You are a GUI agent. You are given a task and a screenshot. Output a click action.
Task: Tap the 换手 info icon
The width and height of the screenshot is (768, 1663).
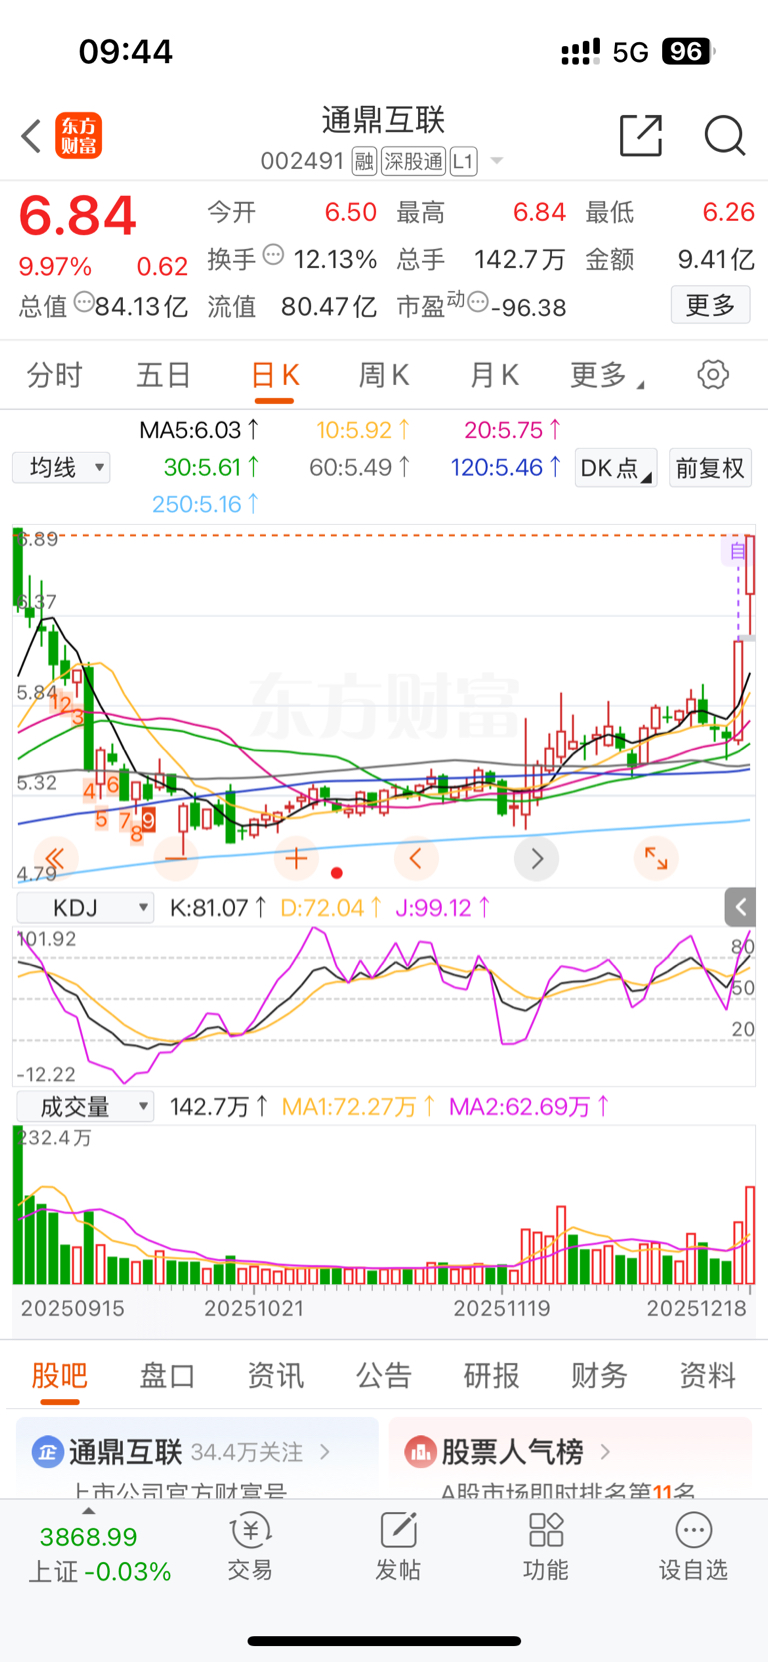tap(273, 255)
